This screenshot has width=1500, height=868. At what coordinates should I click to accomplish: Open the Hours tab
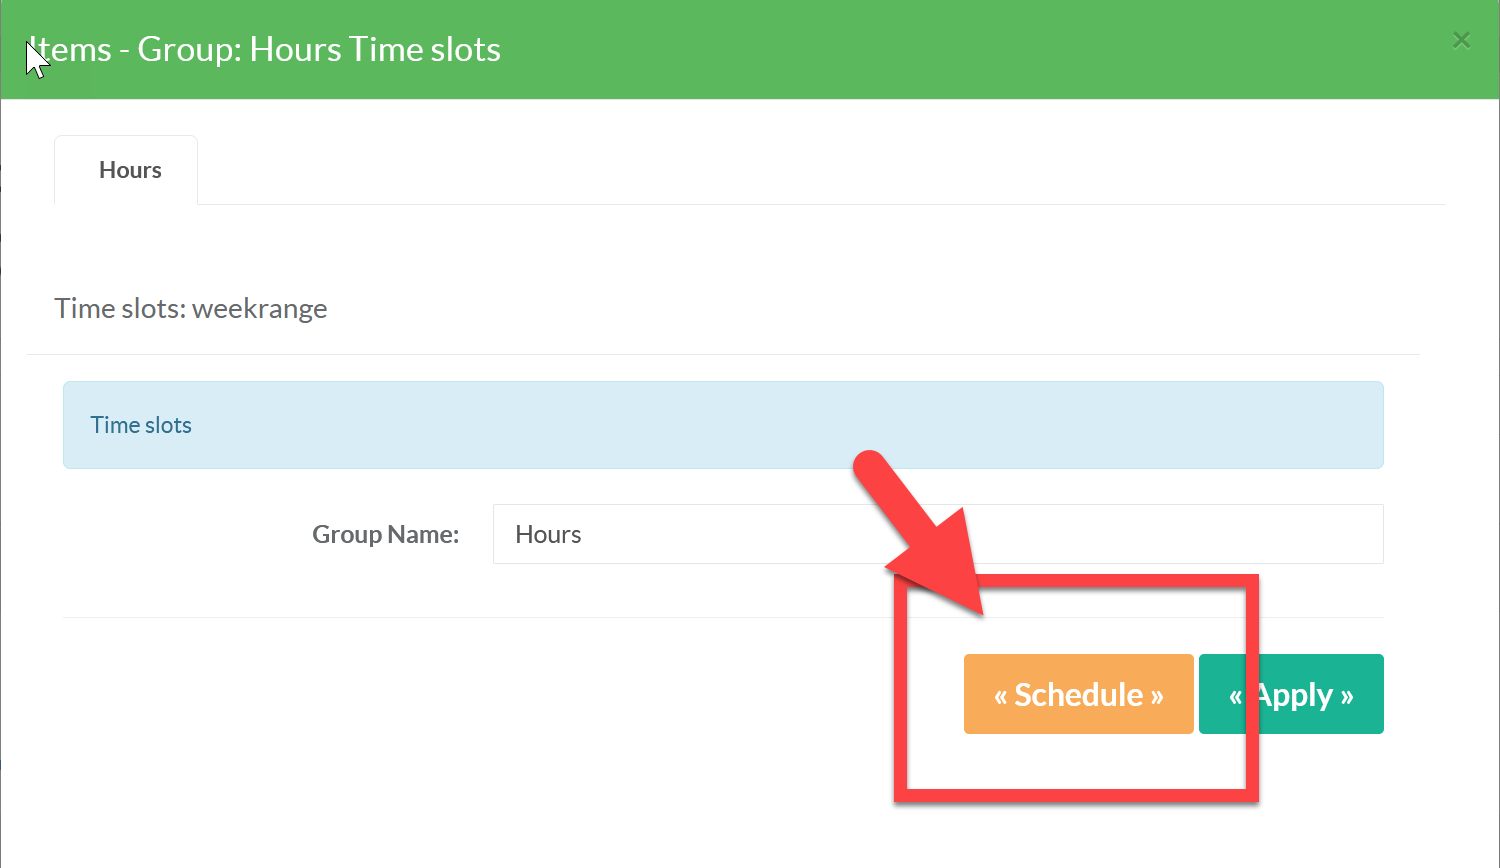point(130,170)
